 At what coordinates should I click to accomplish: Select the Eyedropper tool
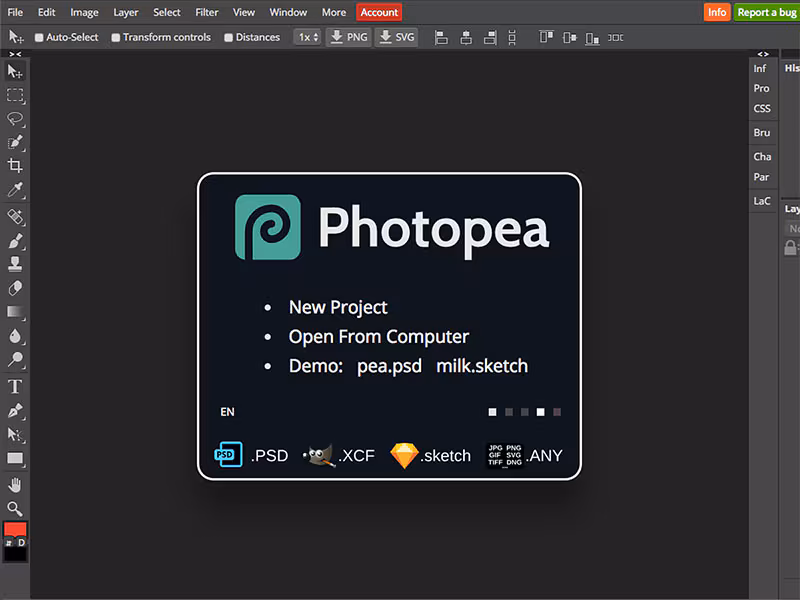click(15, 189)
